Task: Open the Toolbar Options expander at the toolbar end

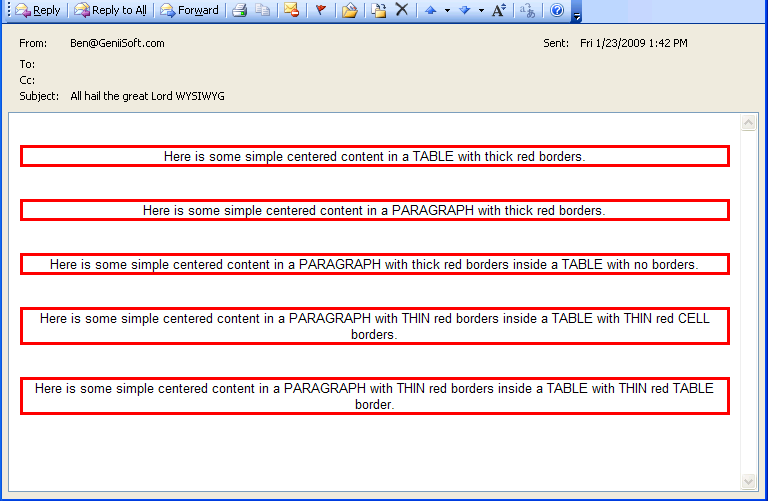Action: coord(576,12)
